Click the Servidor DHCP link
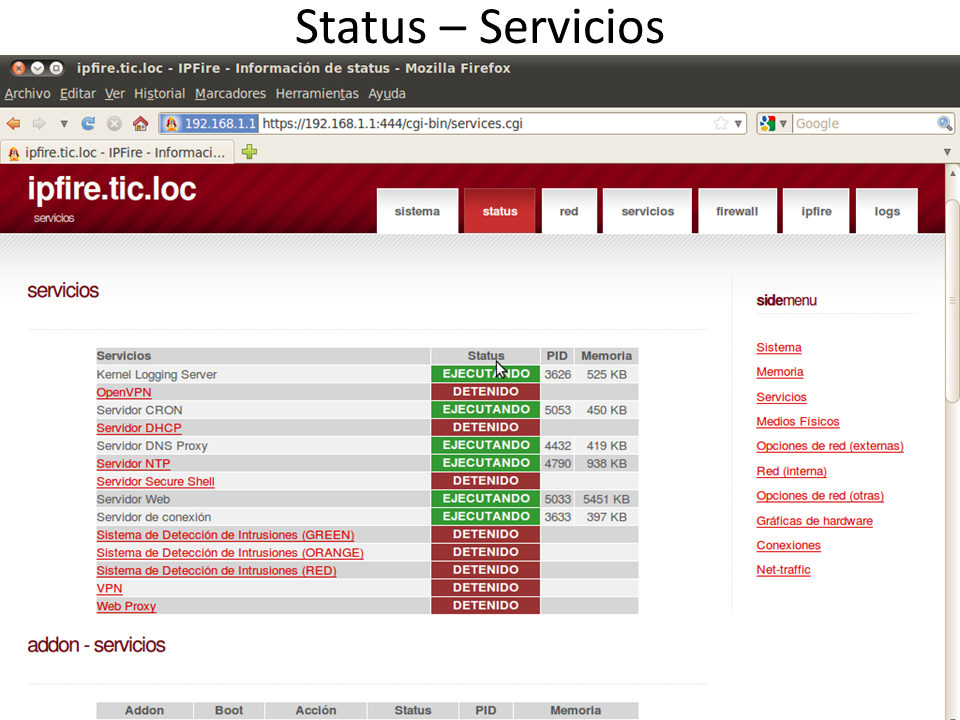The width and height of the screenshot is (960, 720). [x=139, y=428]
